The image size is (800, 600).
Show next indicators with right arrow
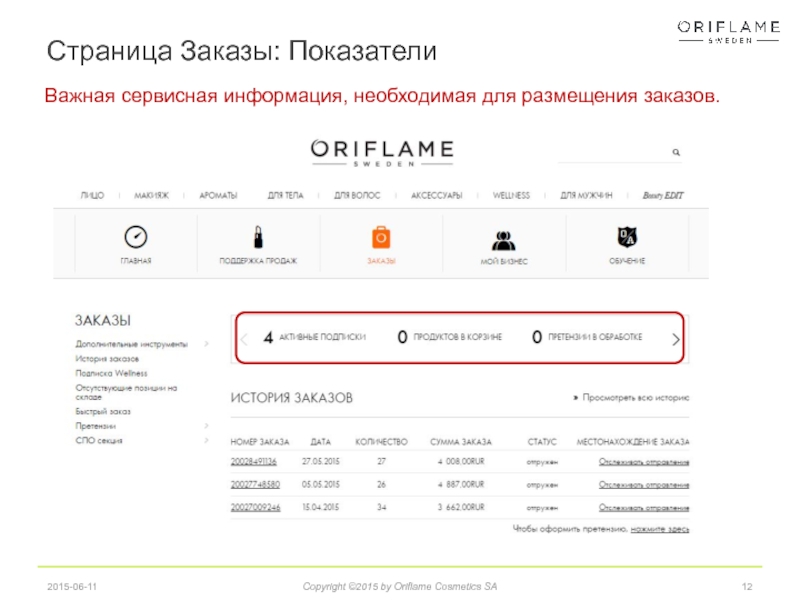coord(676,339)
